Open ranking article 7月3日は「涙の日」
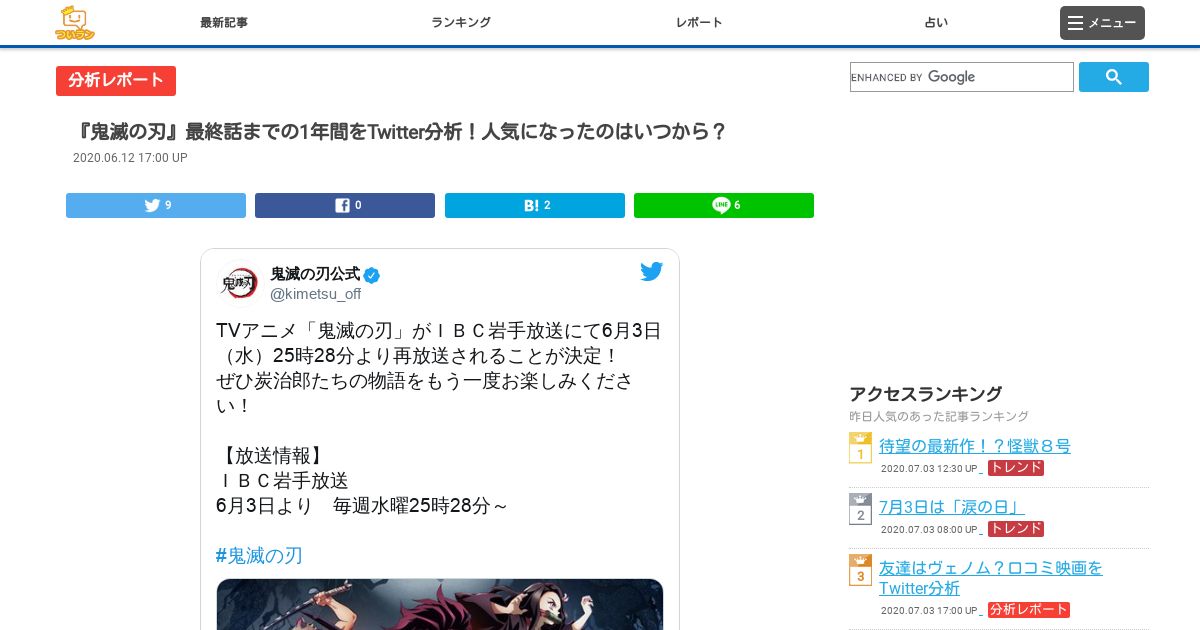The width and height of the screenshot is (1200, 630). (x=952, y=507)
